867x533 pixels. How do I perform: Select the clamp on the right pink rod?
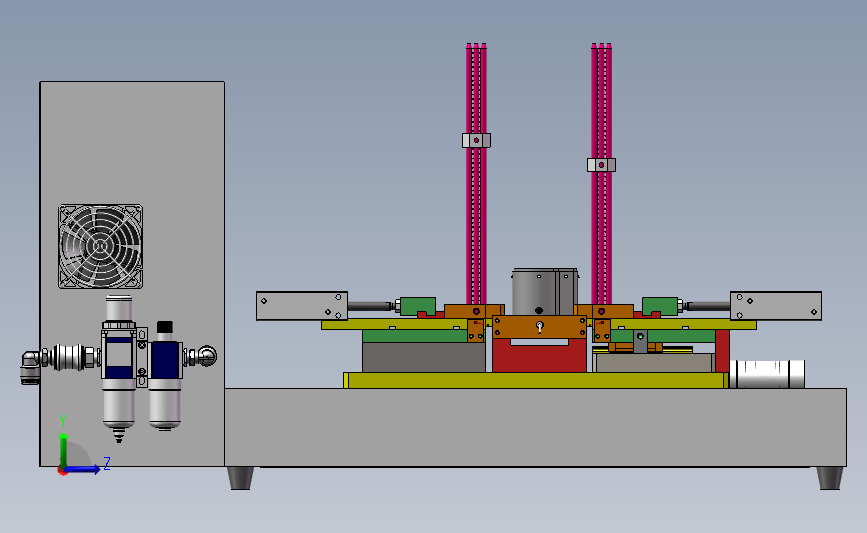click(x=601, y=165)
